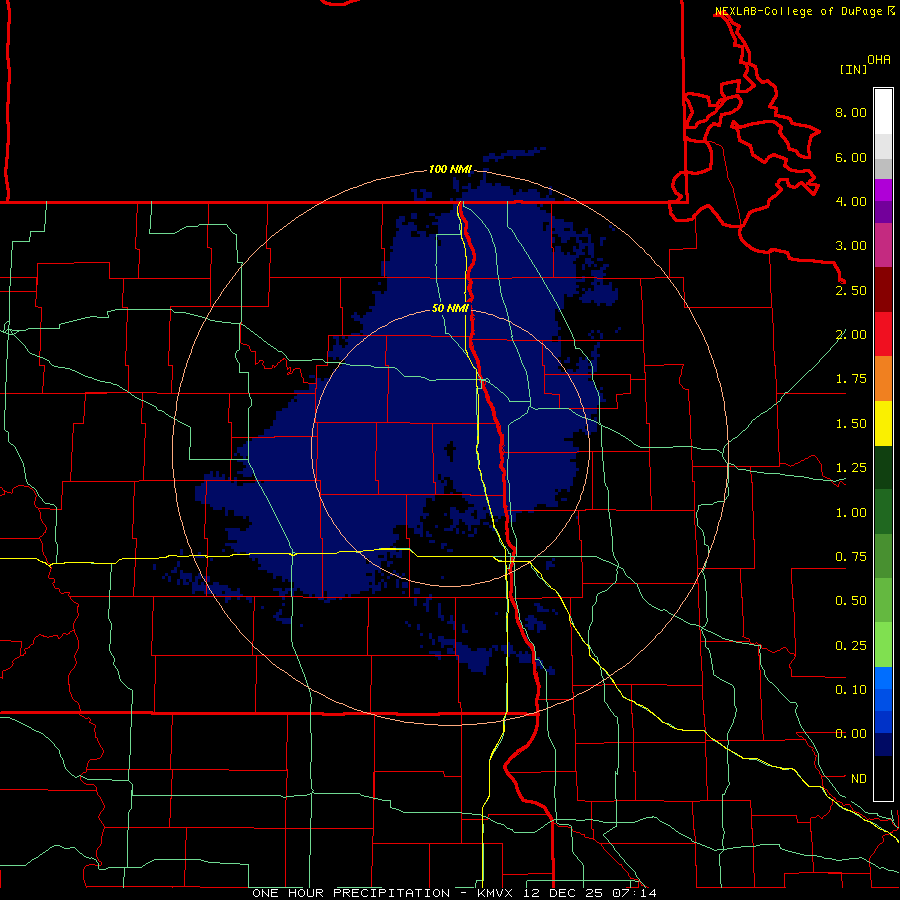The height and width of the screenshot is (900, 900).
Task: Select the yellow swatch beside 1.50
Action: [x=883, y=423]
